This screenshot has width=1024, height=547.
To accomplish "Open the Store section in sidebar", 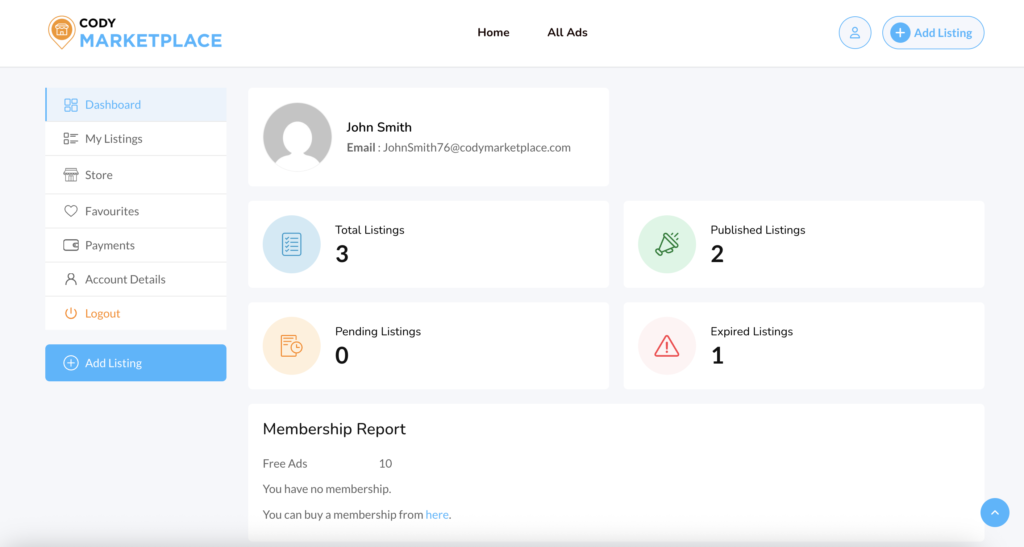I will [x=98, y=175].
